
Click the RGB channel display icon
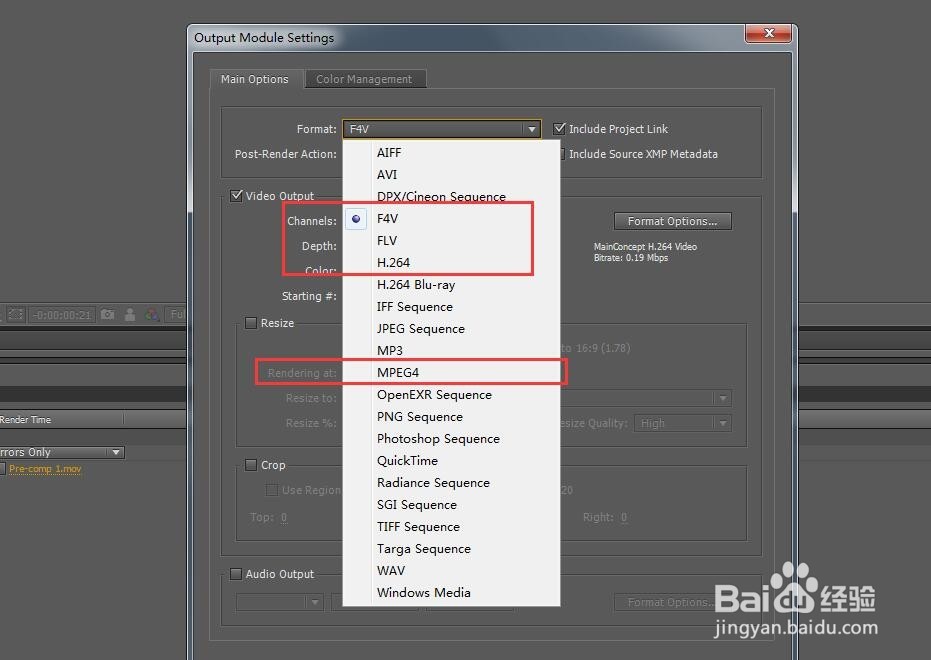tap(152, 314)
